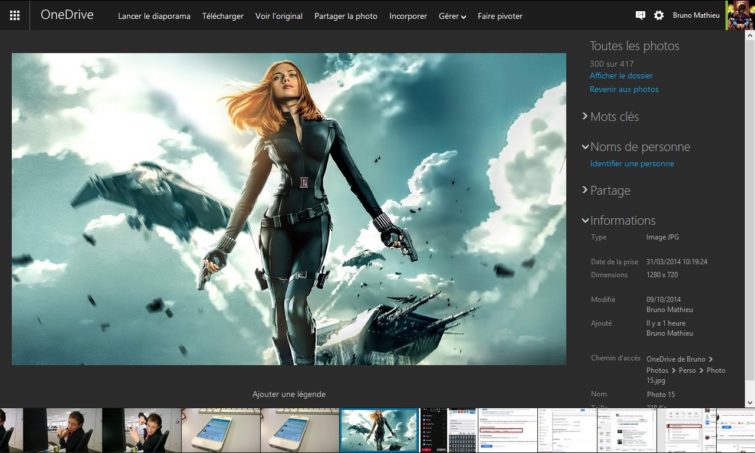Screen dimensions: 755x453
Task: Go to the OneDrive home logo
Action: 67,15
